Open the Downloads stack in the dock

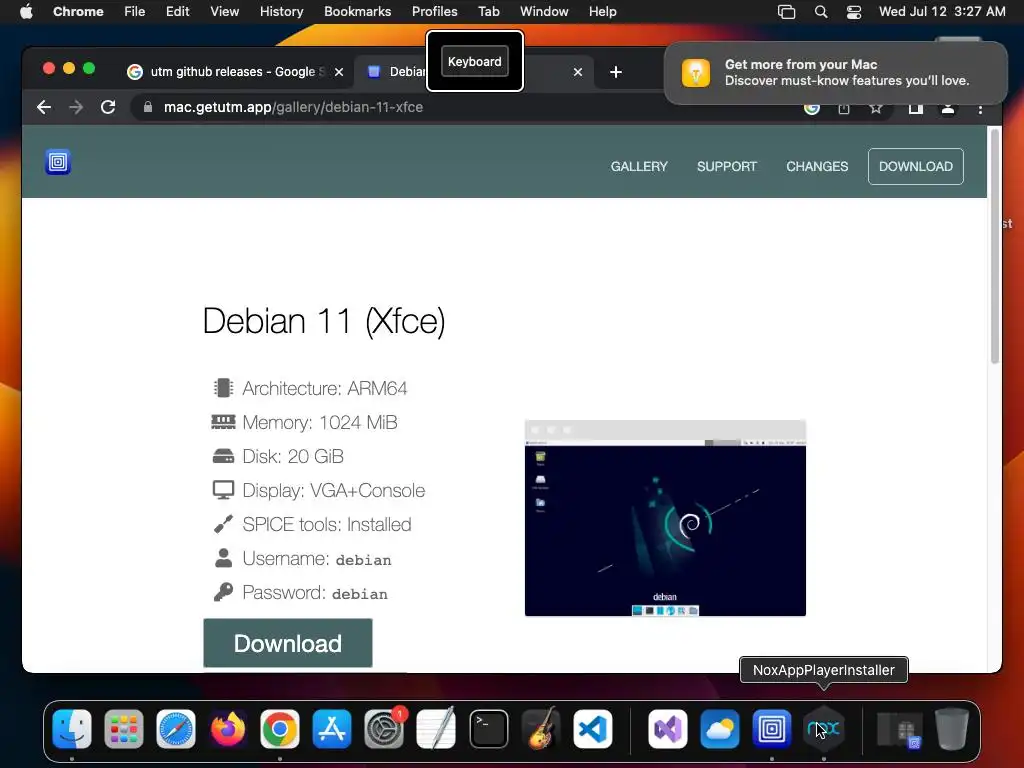[x=899, y=729]
